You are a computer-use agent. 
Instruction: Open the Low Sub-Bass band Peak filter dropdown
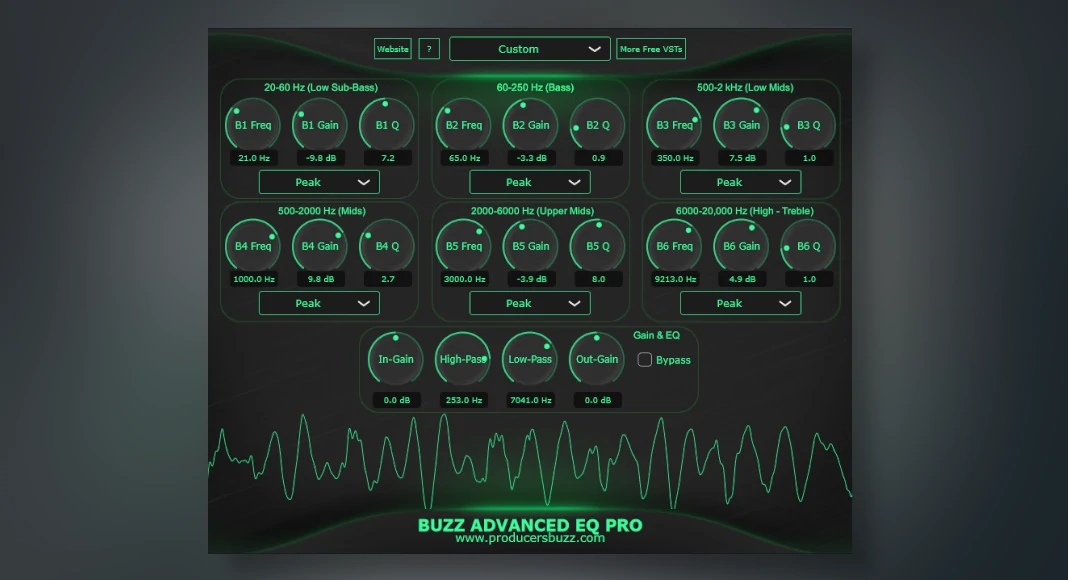319,182
